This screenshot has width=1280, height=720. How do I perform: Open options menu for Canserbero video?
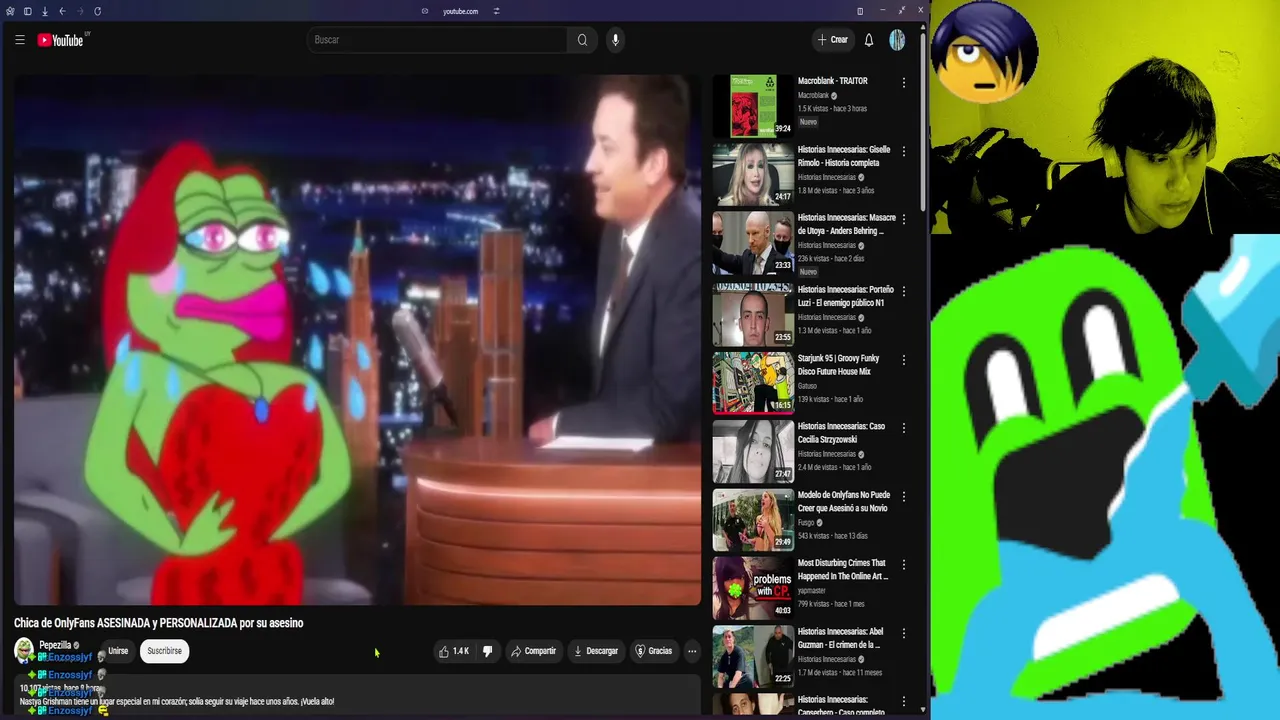(904, 701)
